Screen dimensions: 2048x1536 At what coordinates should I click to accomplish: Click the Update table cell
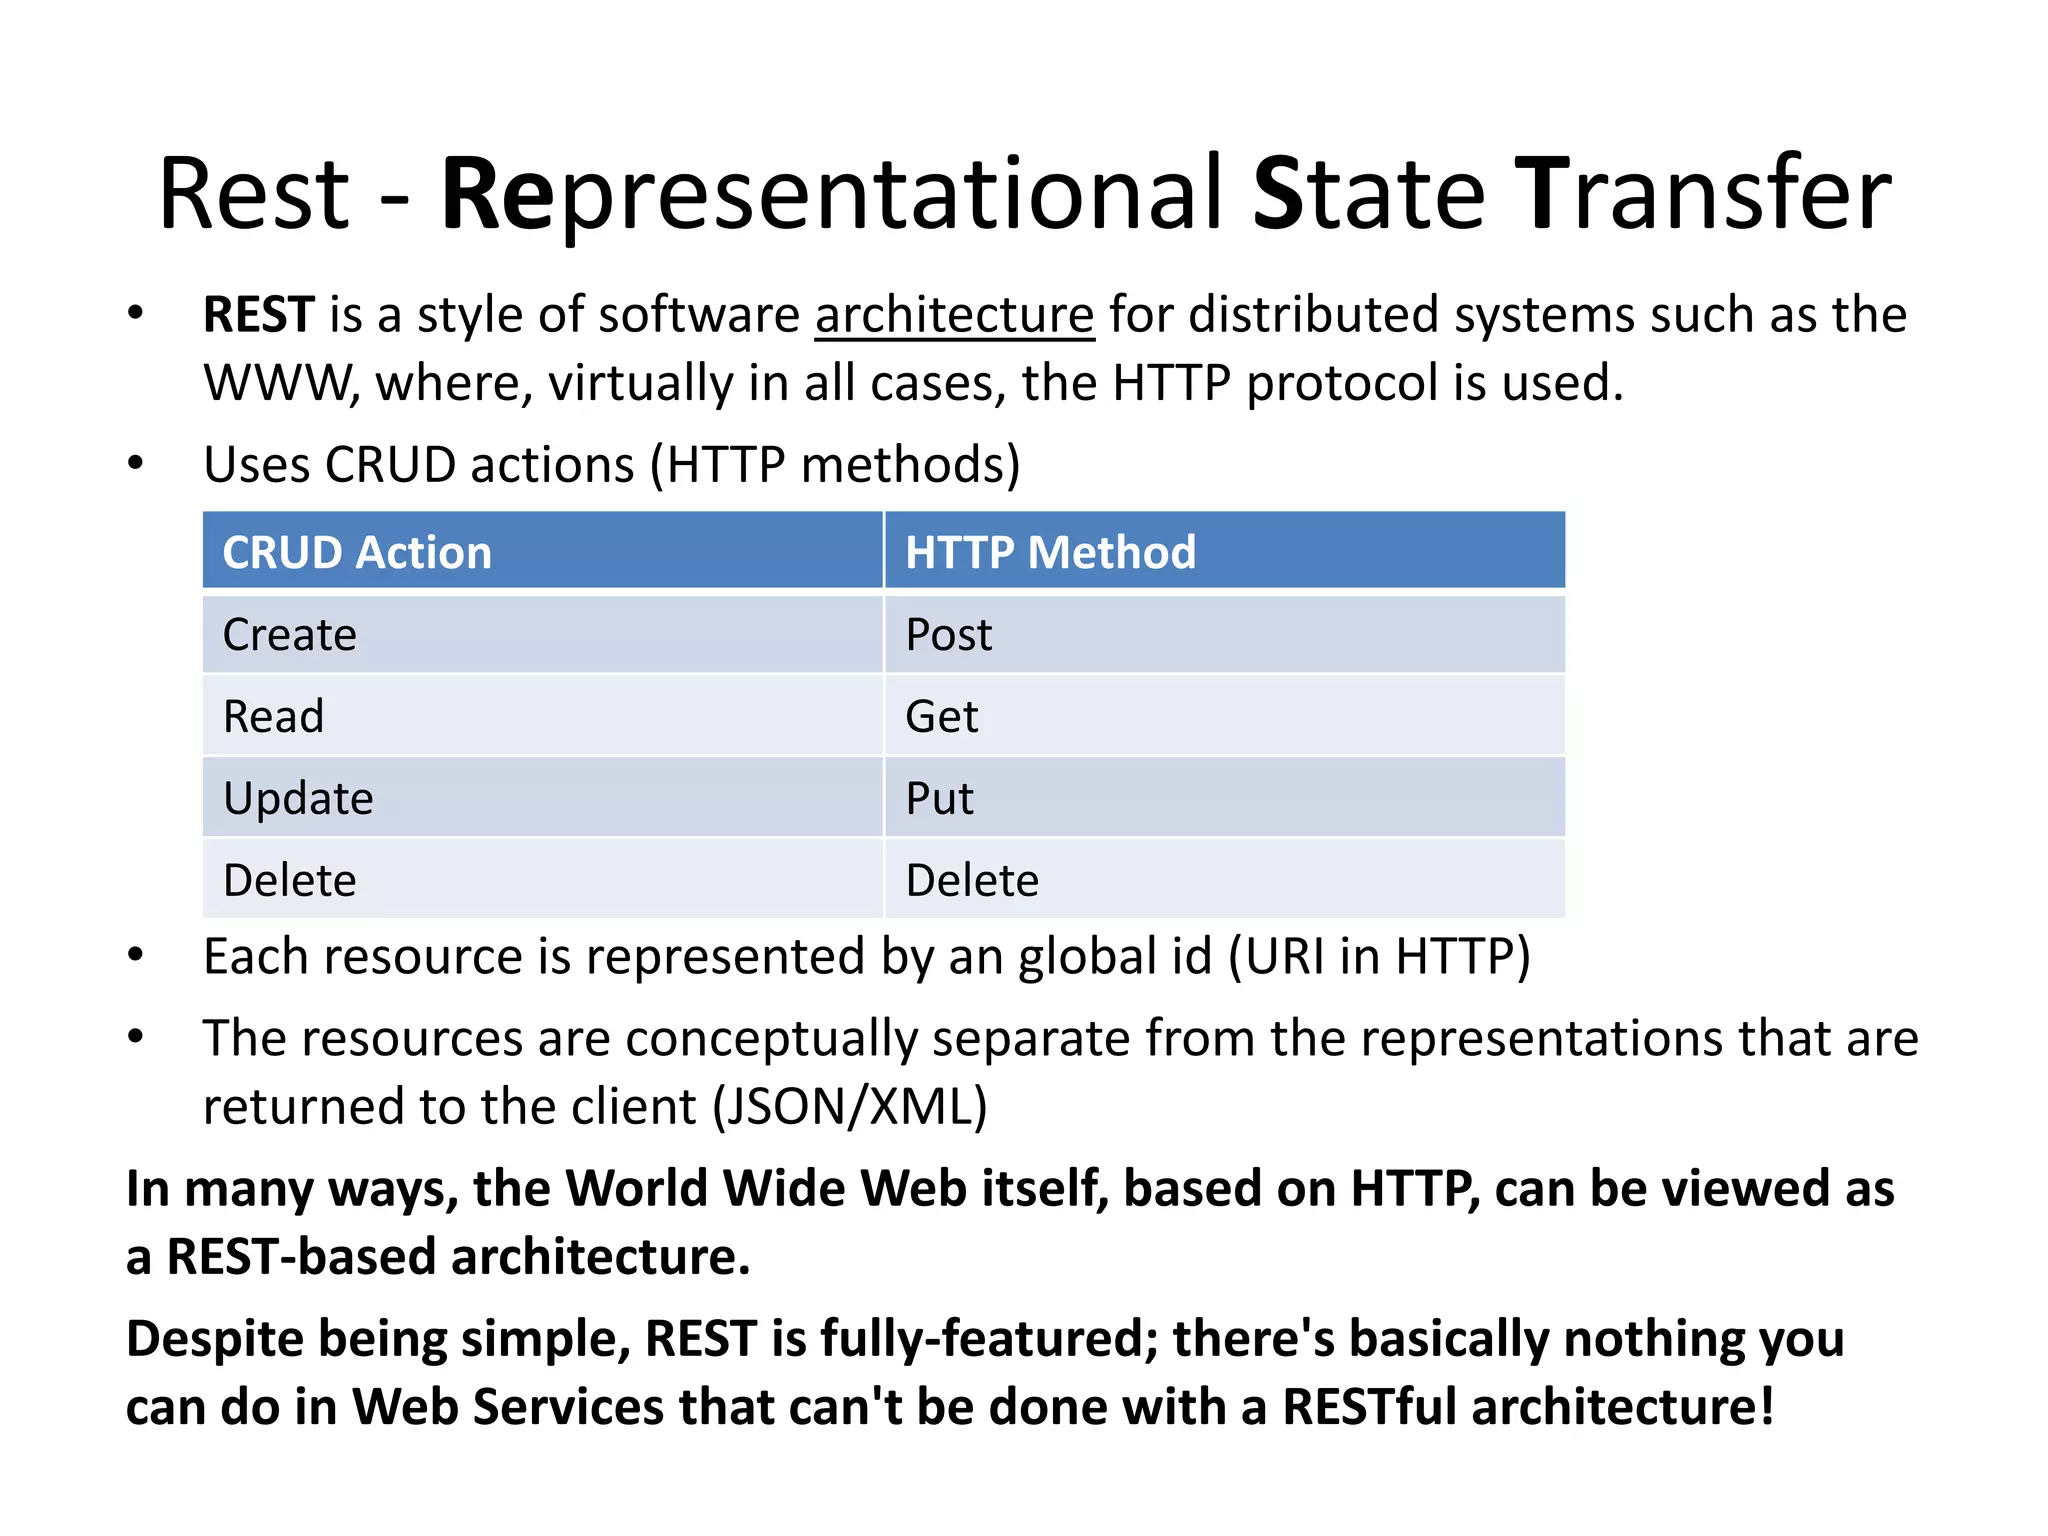pos(298,798)
